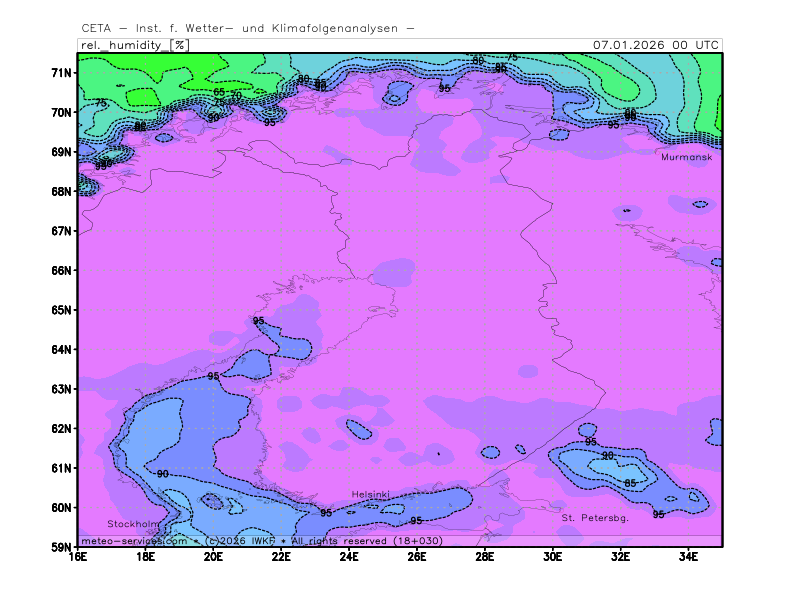Viewport: 800px width, 600px height.
Task: Click the 66N latitude axis label
Action: [63, 270]
